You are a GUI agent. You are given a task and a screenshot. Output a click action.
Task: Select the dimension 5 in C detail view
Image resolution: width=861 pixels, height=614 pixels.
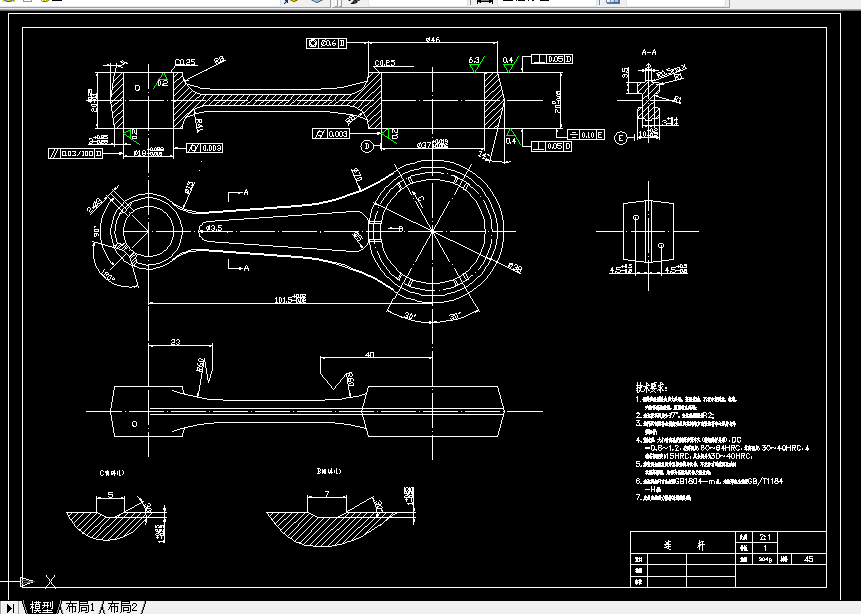(x=110, y=494)
